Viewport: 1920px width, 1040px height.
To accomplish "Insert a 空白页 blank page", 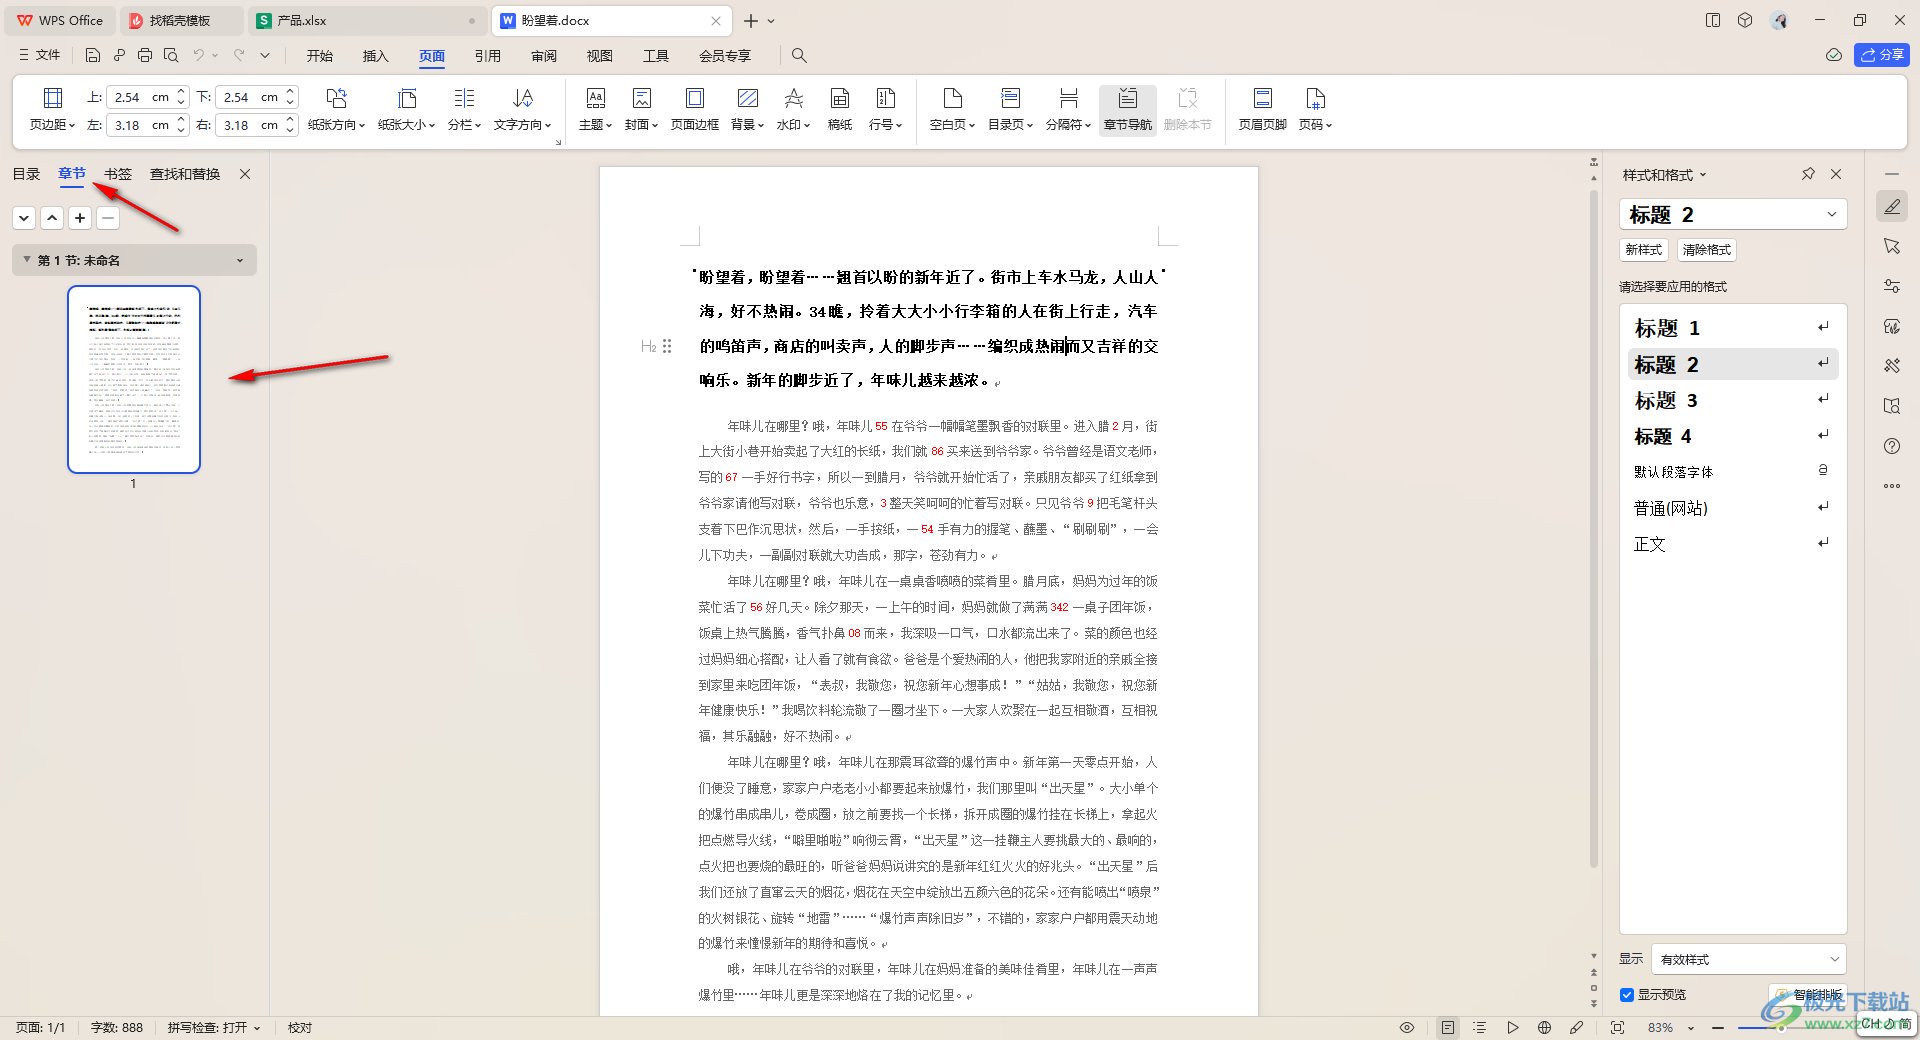I will (952, 109).
